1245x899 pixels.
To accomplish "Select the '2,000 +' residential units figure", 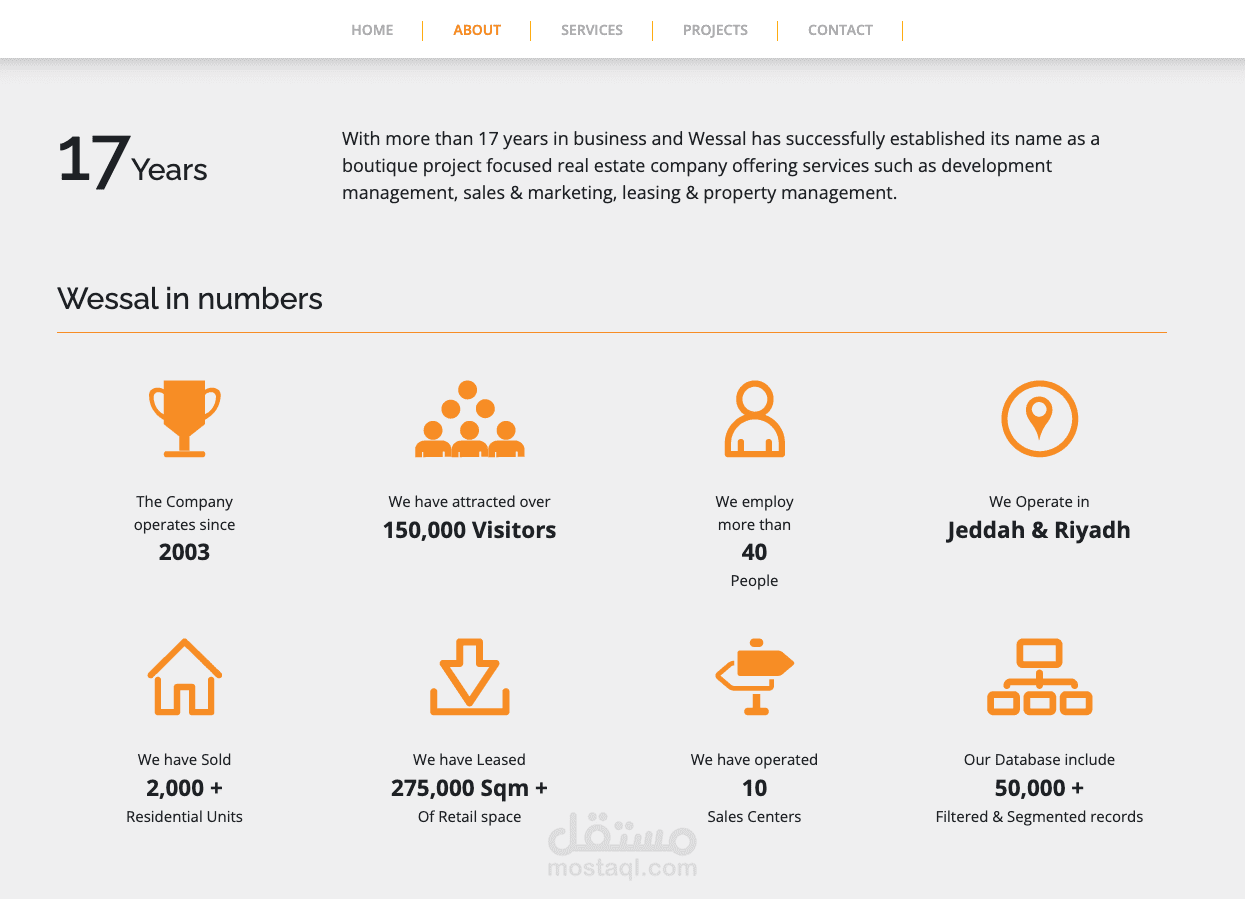I will 184,788.
